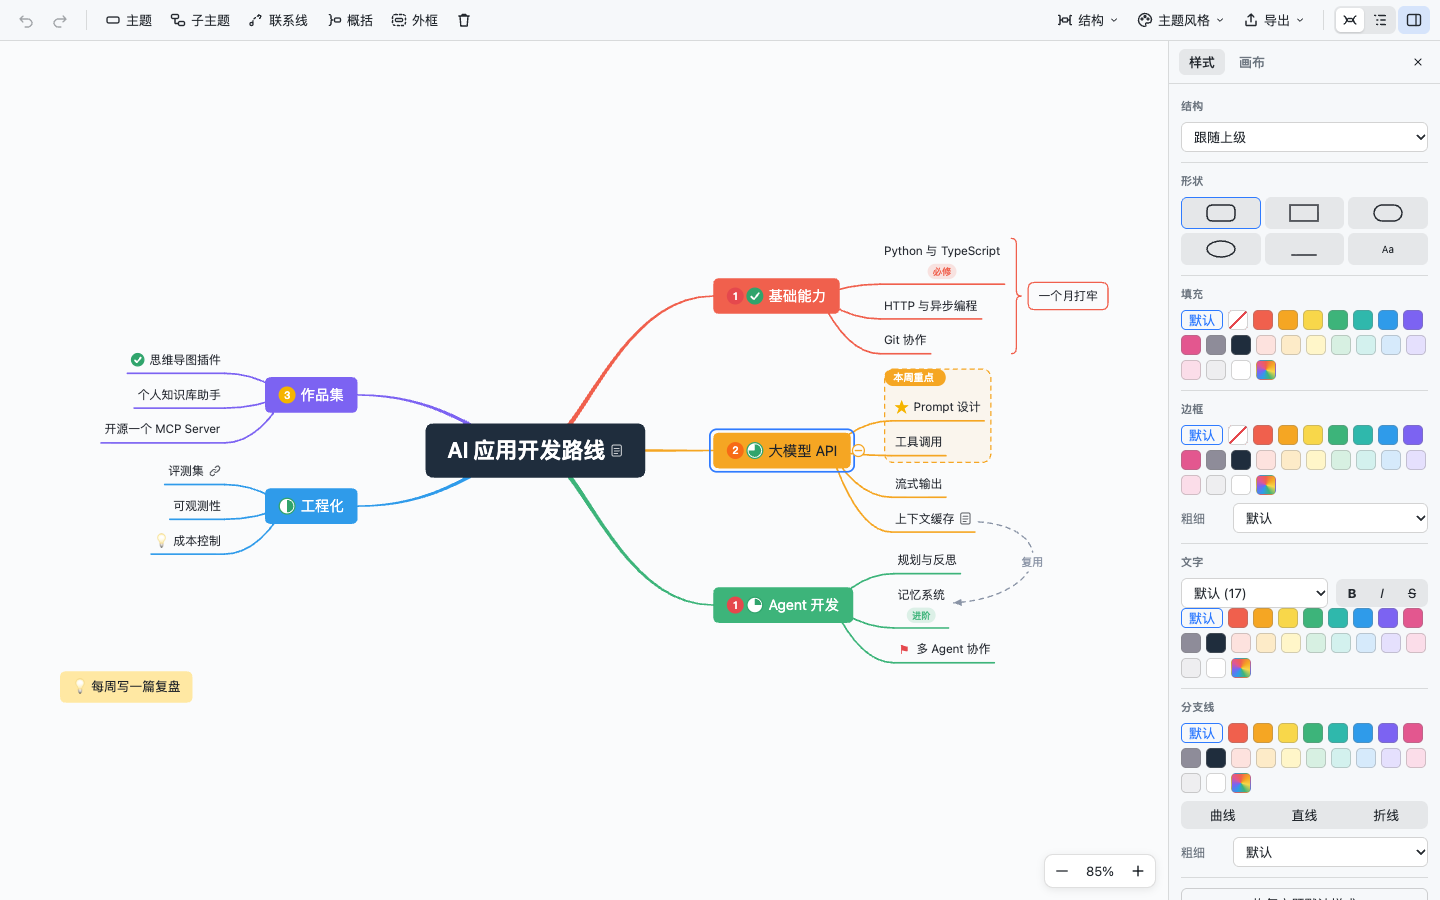Collapse the 大模型 API branch
This screenshot has height=900, width=1440.
(858, 451)
